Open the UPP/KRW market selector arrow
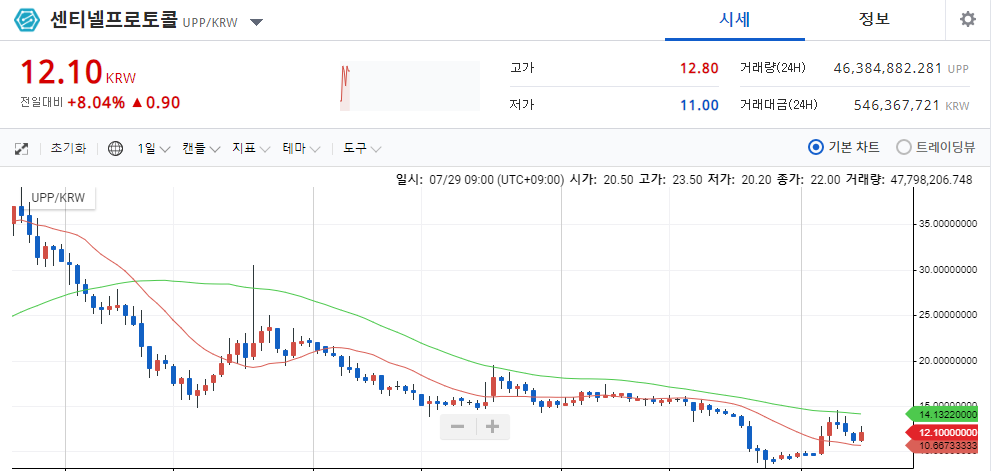The image size is (991, 471). tap(256, 23)
